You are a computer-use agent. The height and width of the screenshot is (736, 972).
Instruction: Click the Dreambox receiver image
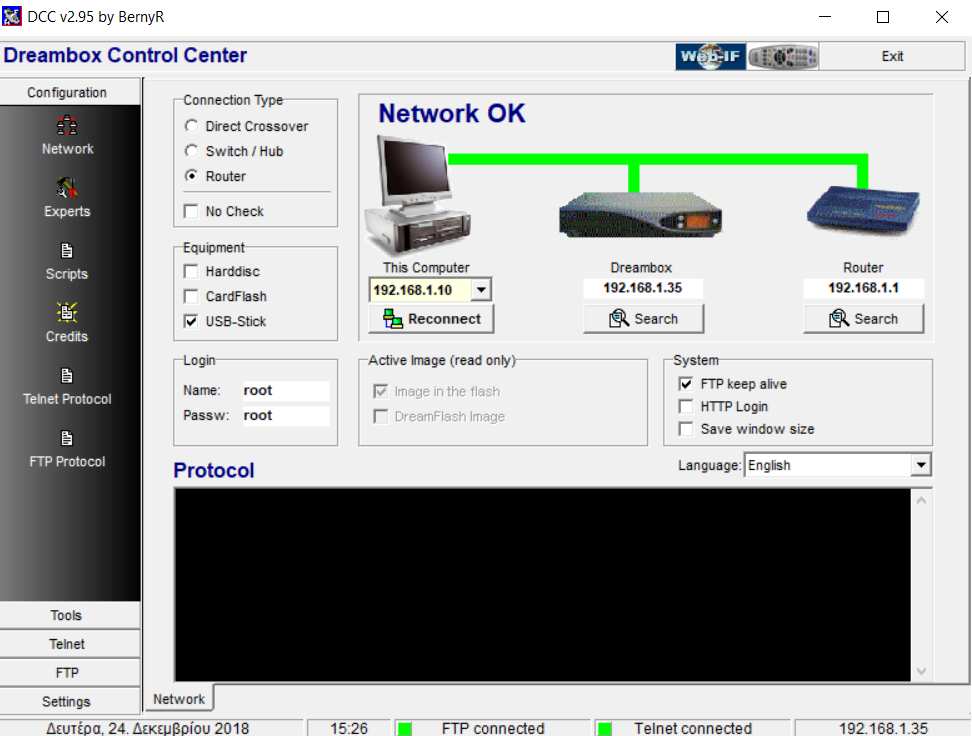pos(640,215)
